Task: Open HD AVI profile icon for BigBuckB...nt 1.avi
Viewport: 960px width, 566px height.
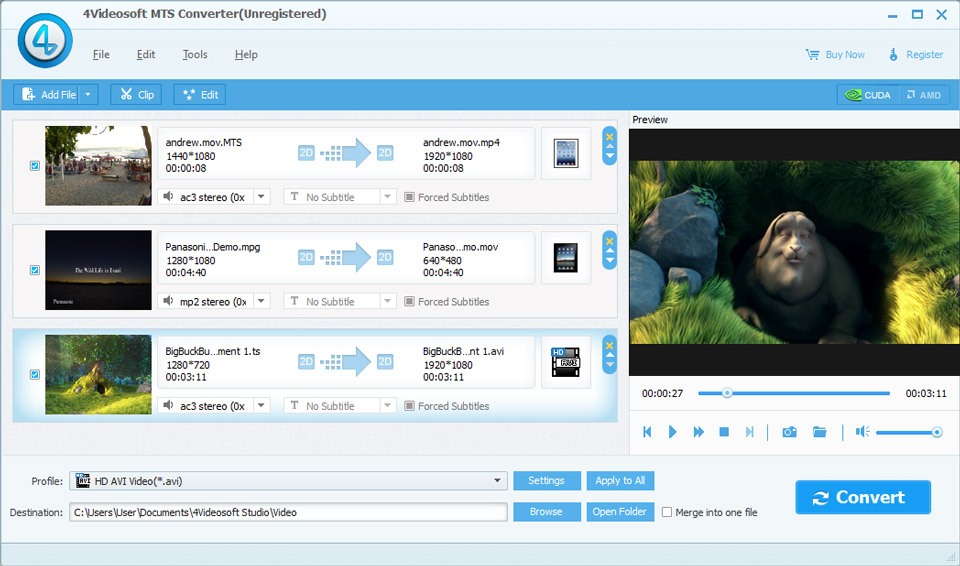Action: [566, 362]
